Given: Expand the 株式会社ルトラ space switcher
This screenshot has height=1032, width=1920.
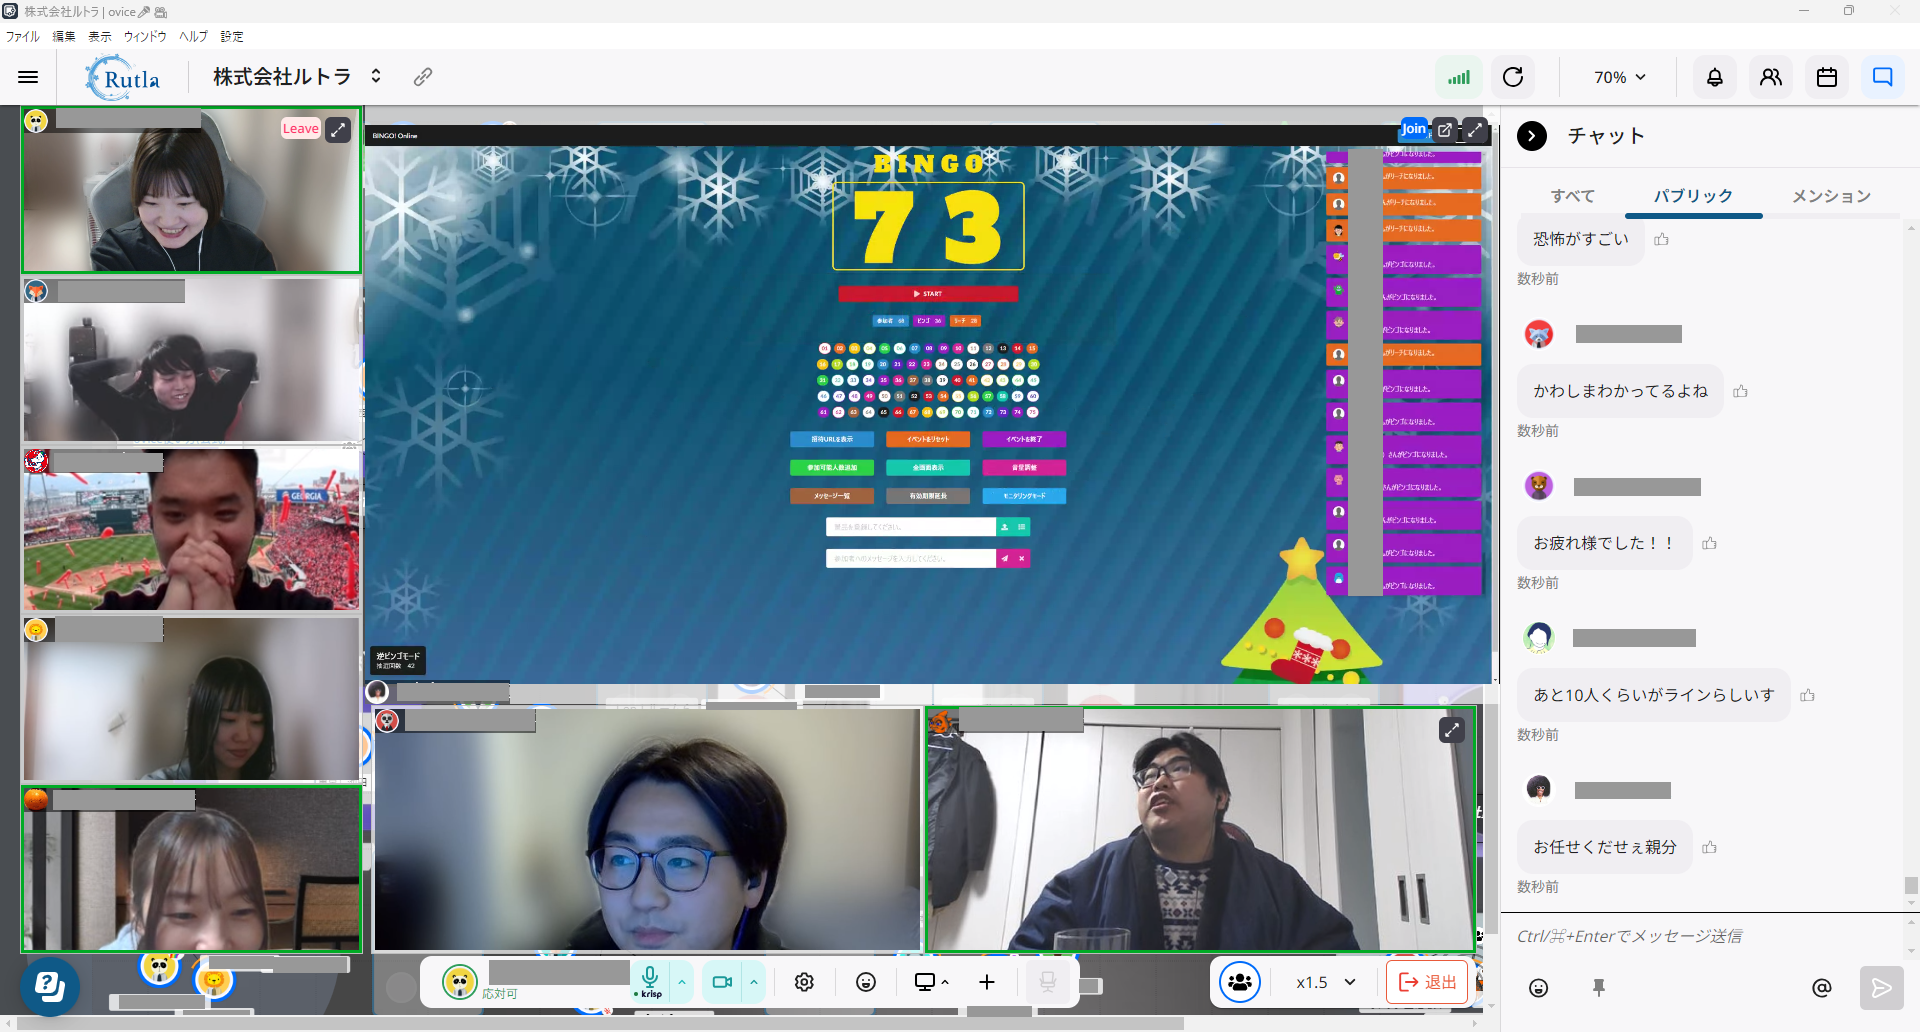Looking at the screenshot, I should coord(376,76).
